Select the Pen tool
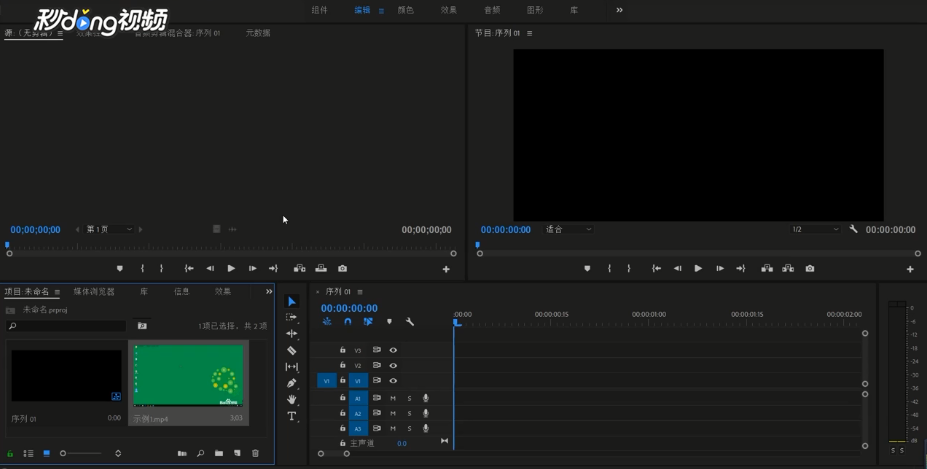The width and height of the screenshot is (927, 469). (291, 383)
